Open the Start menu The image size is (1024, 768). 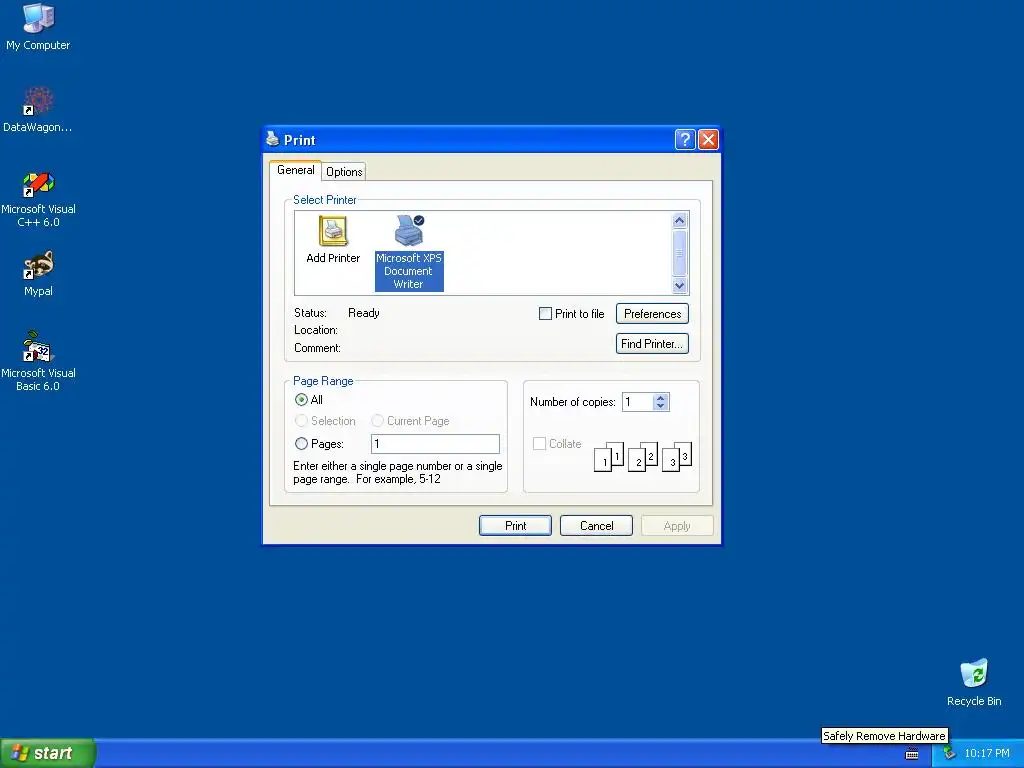(x=47, y=753)
